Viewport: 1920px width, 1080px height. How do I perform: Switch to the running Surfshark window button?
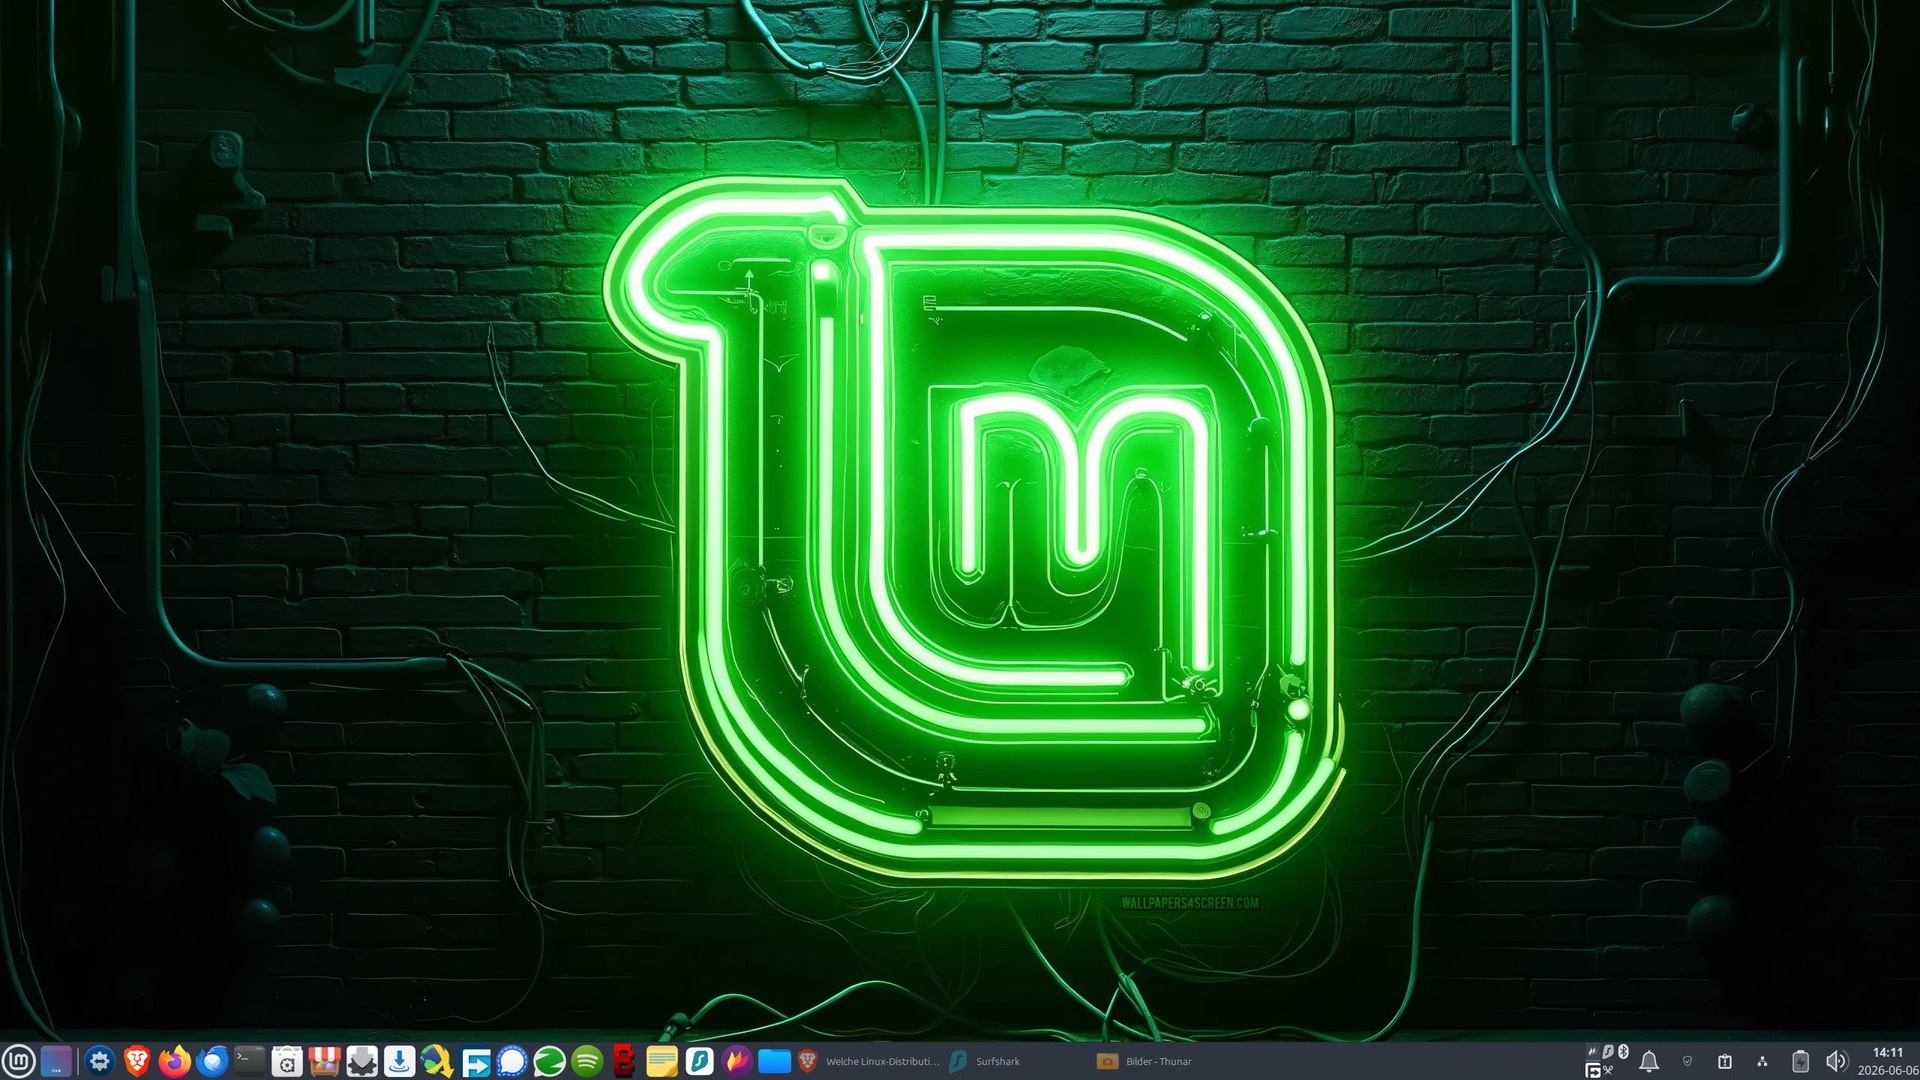click(x=1018, y=1061)
